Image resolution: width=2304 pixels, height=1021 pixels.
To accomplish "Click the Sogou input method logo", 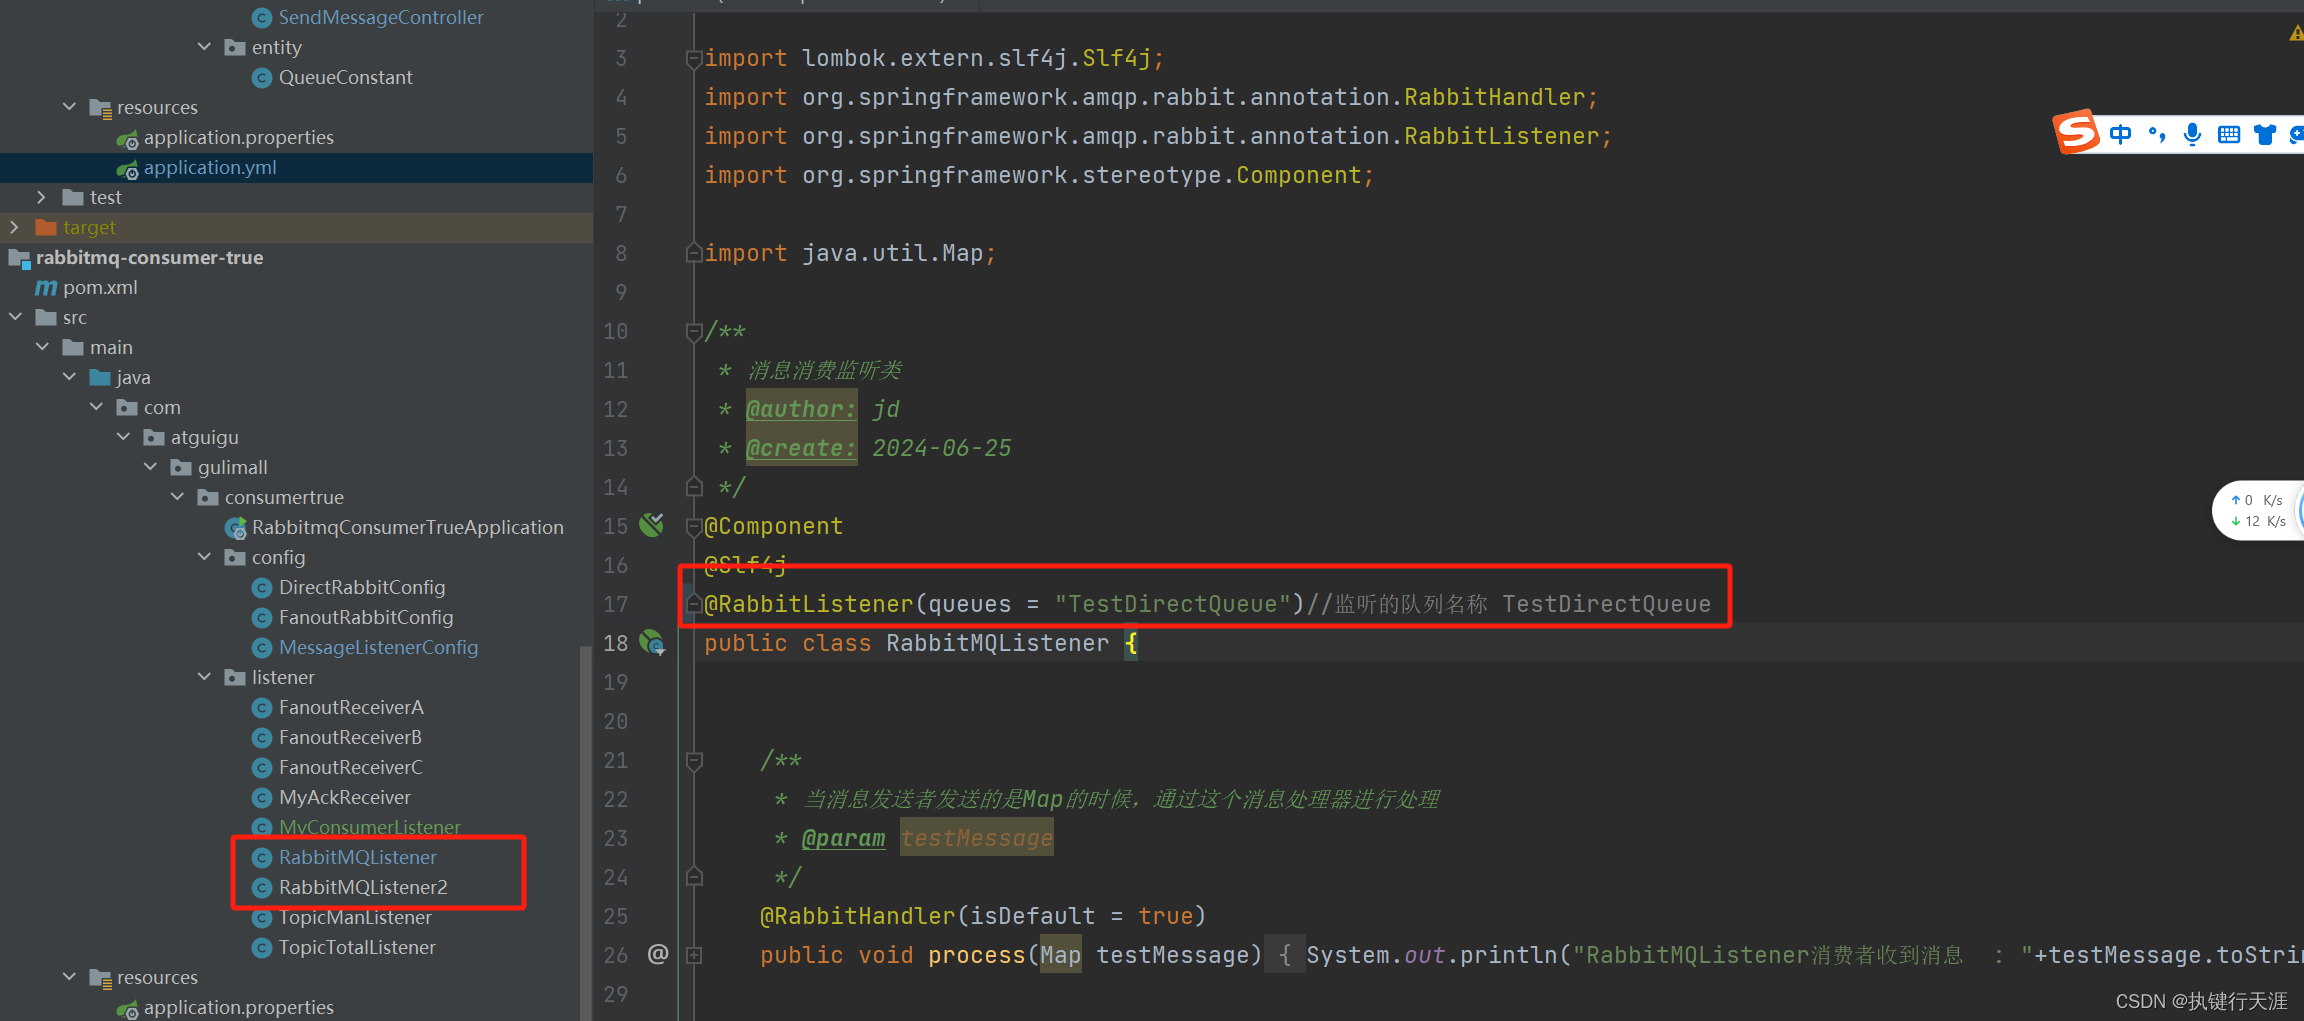I will coord(2076,132).
